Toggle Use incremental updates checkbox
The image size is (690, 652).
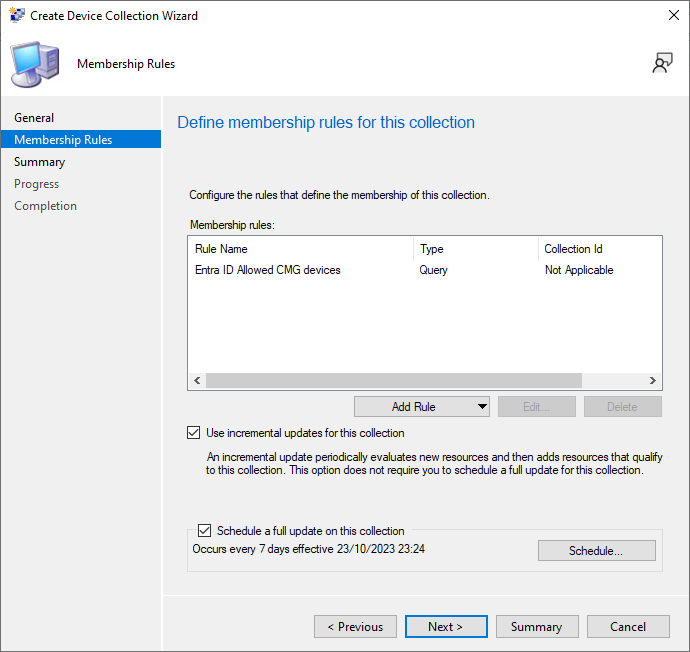pos(194,433)
